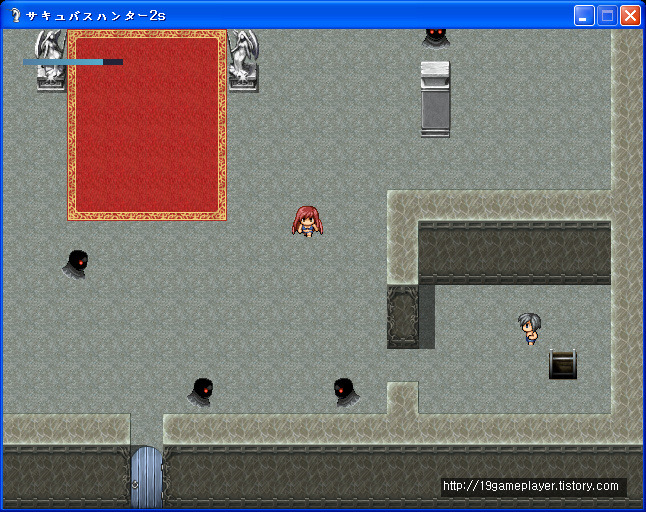Click the shadow ghost beside the small stone pillar

tap(346, 392)
